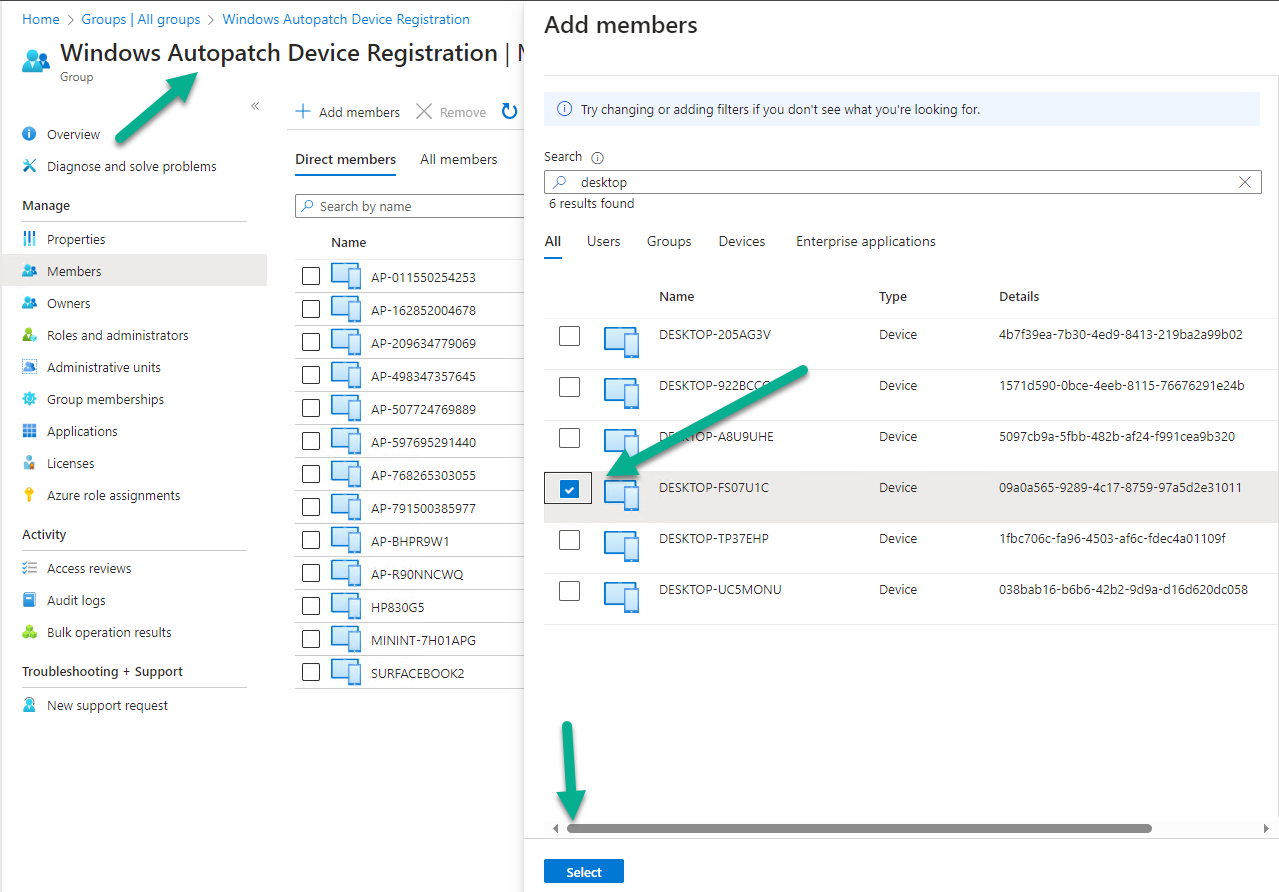Click the Audit logs icon
The width and height of the screenshot is (1279, 892).
(29, 600)
